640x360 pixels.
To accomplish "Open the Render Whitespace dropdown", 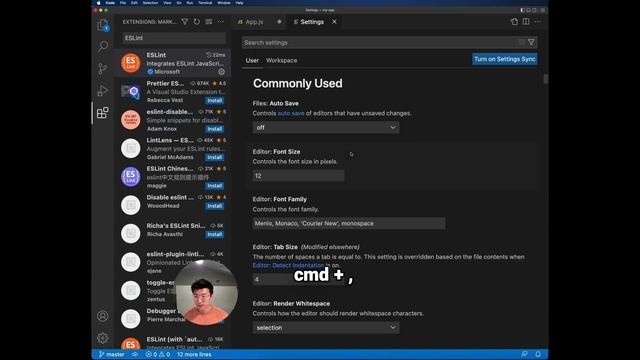I will click(326, 327).
